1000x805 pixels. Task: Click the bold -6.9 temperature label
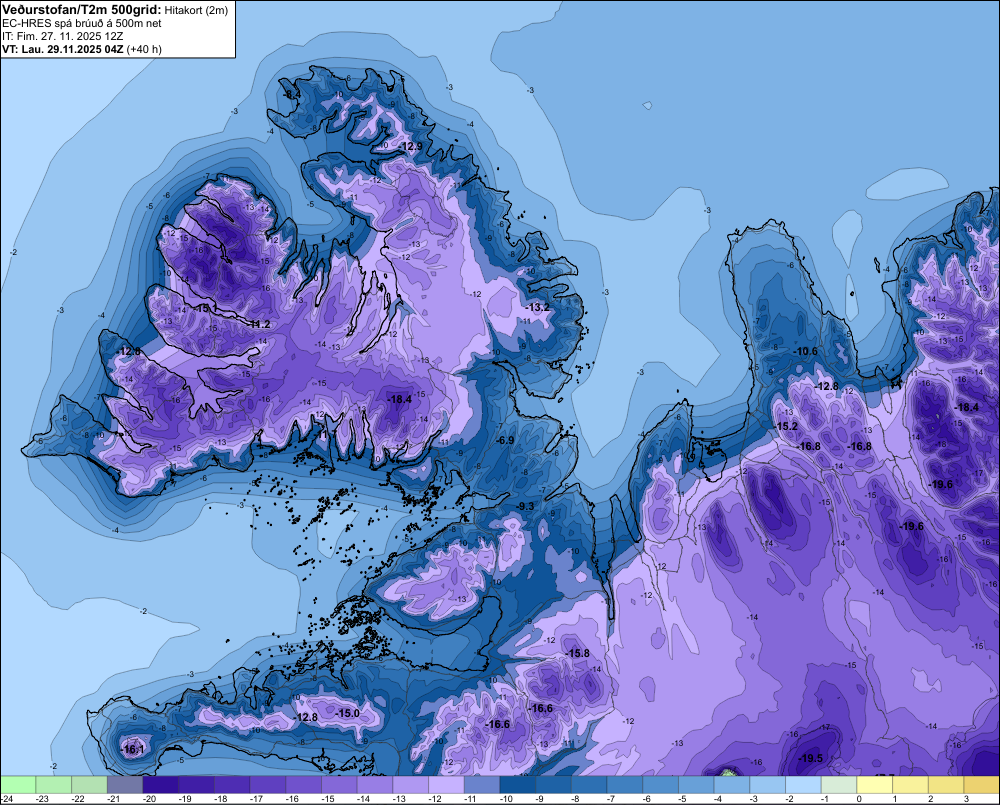point(505,441)
